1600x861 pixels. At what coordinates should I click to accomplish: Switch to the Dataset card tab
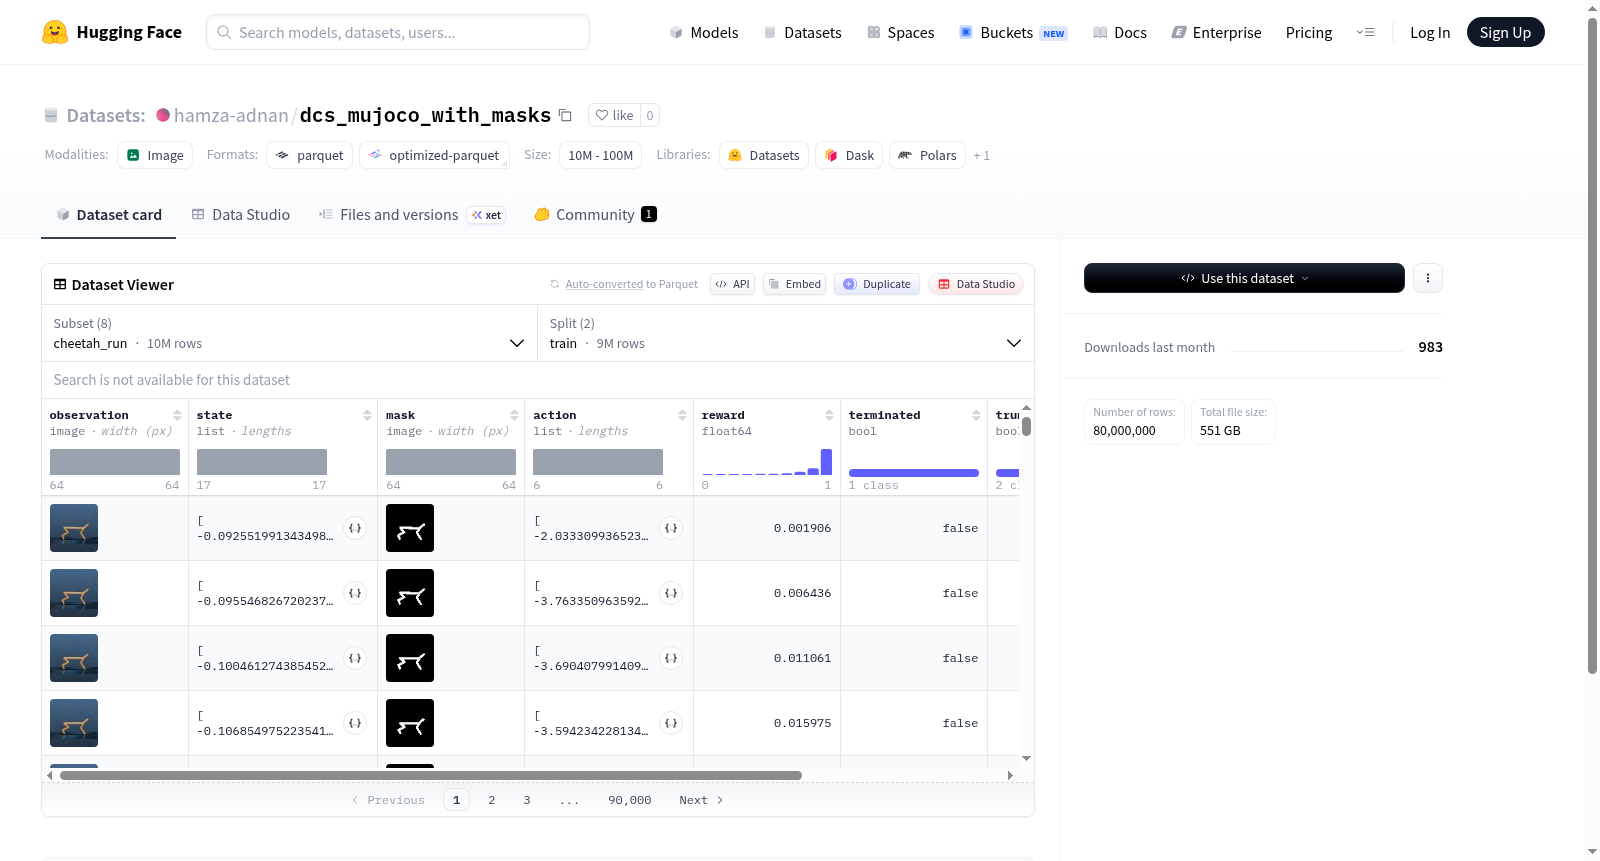(109, 214)
